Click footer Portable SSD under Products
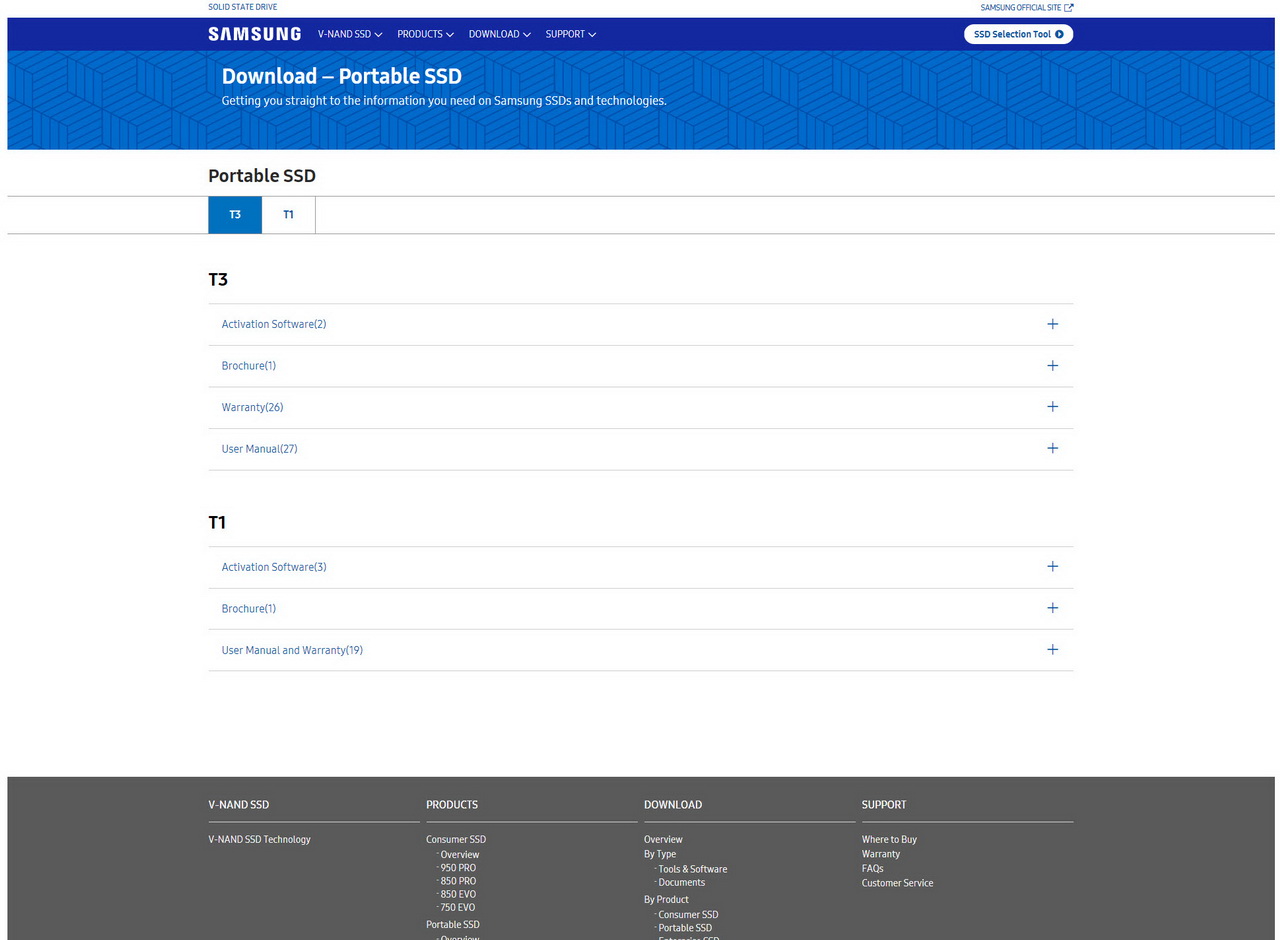Screen dimensions: 1280x940 (453, 924)
